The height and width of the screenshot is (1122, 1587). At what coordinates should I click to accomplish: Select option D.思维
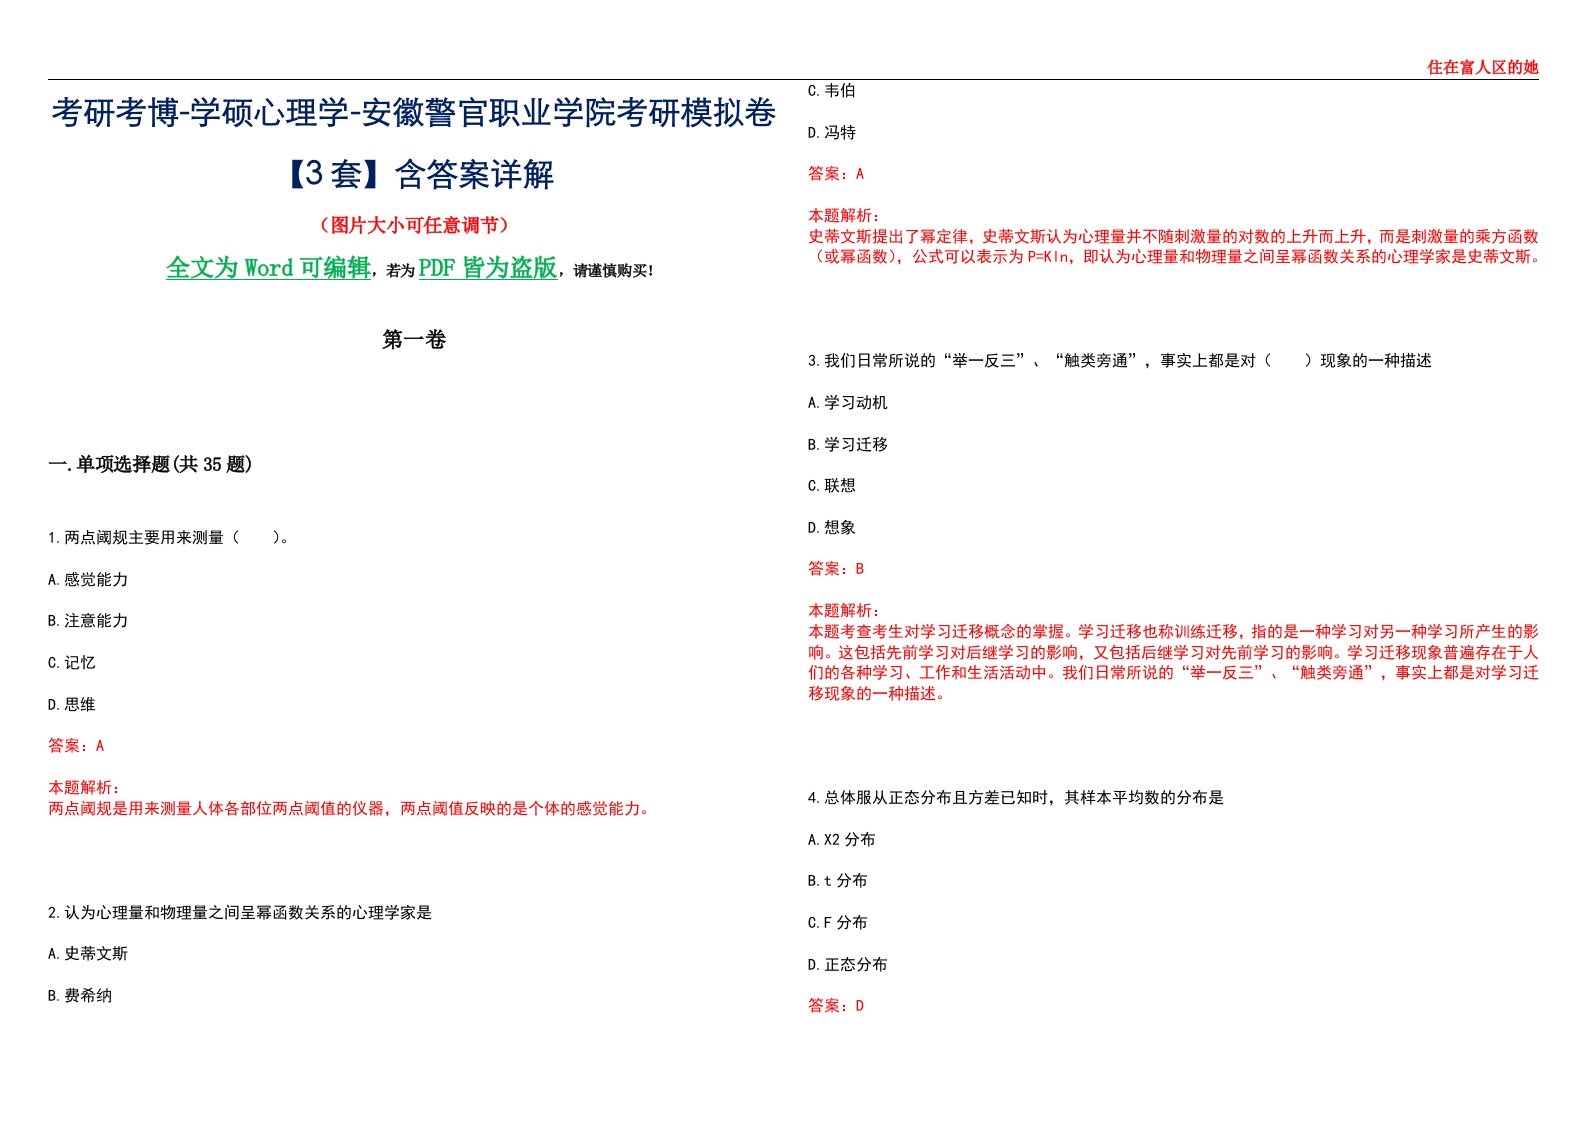72,705
